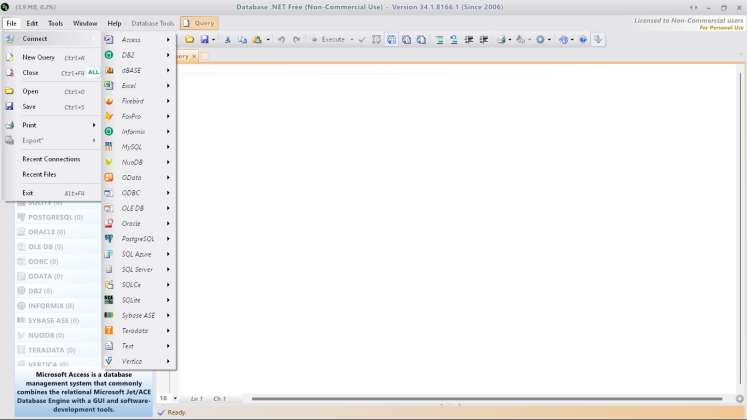The height and width of the screenshot is (420, 747).
Task: Click the ALL button next to Close
Action: (x=93, y=72)
